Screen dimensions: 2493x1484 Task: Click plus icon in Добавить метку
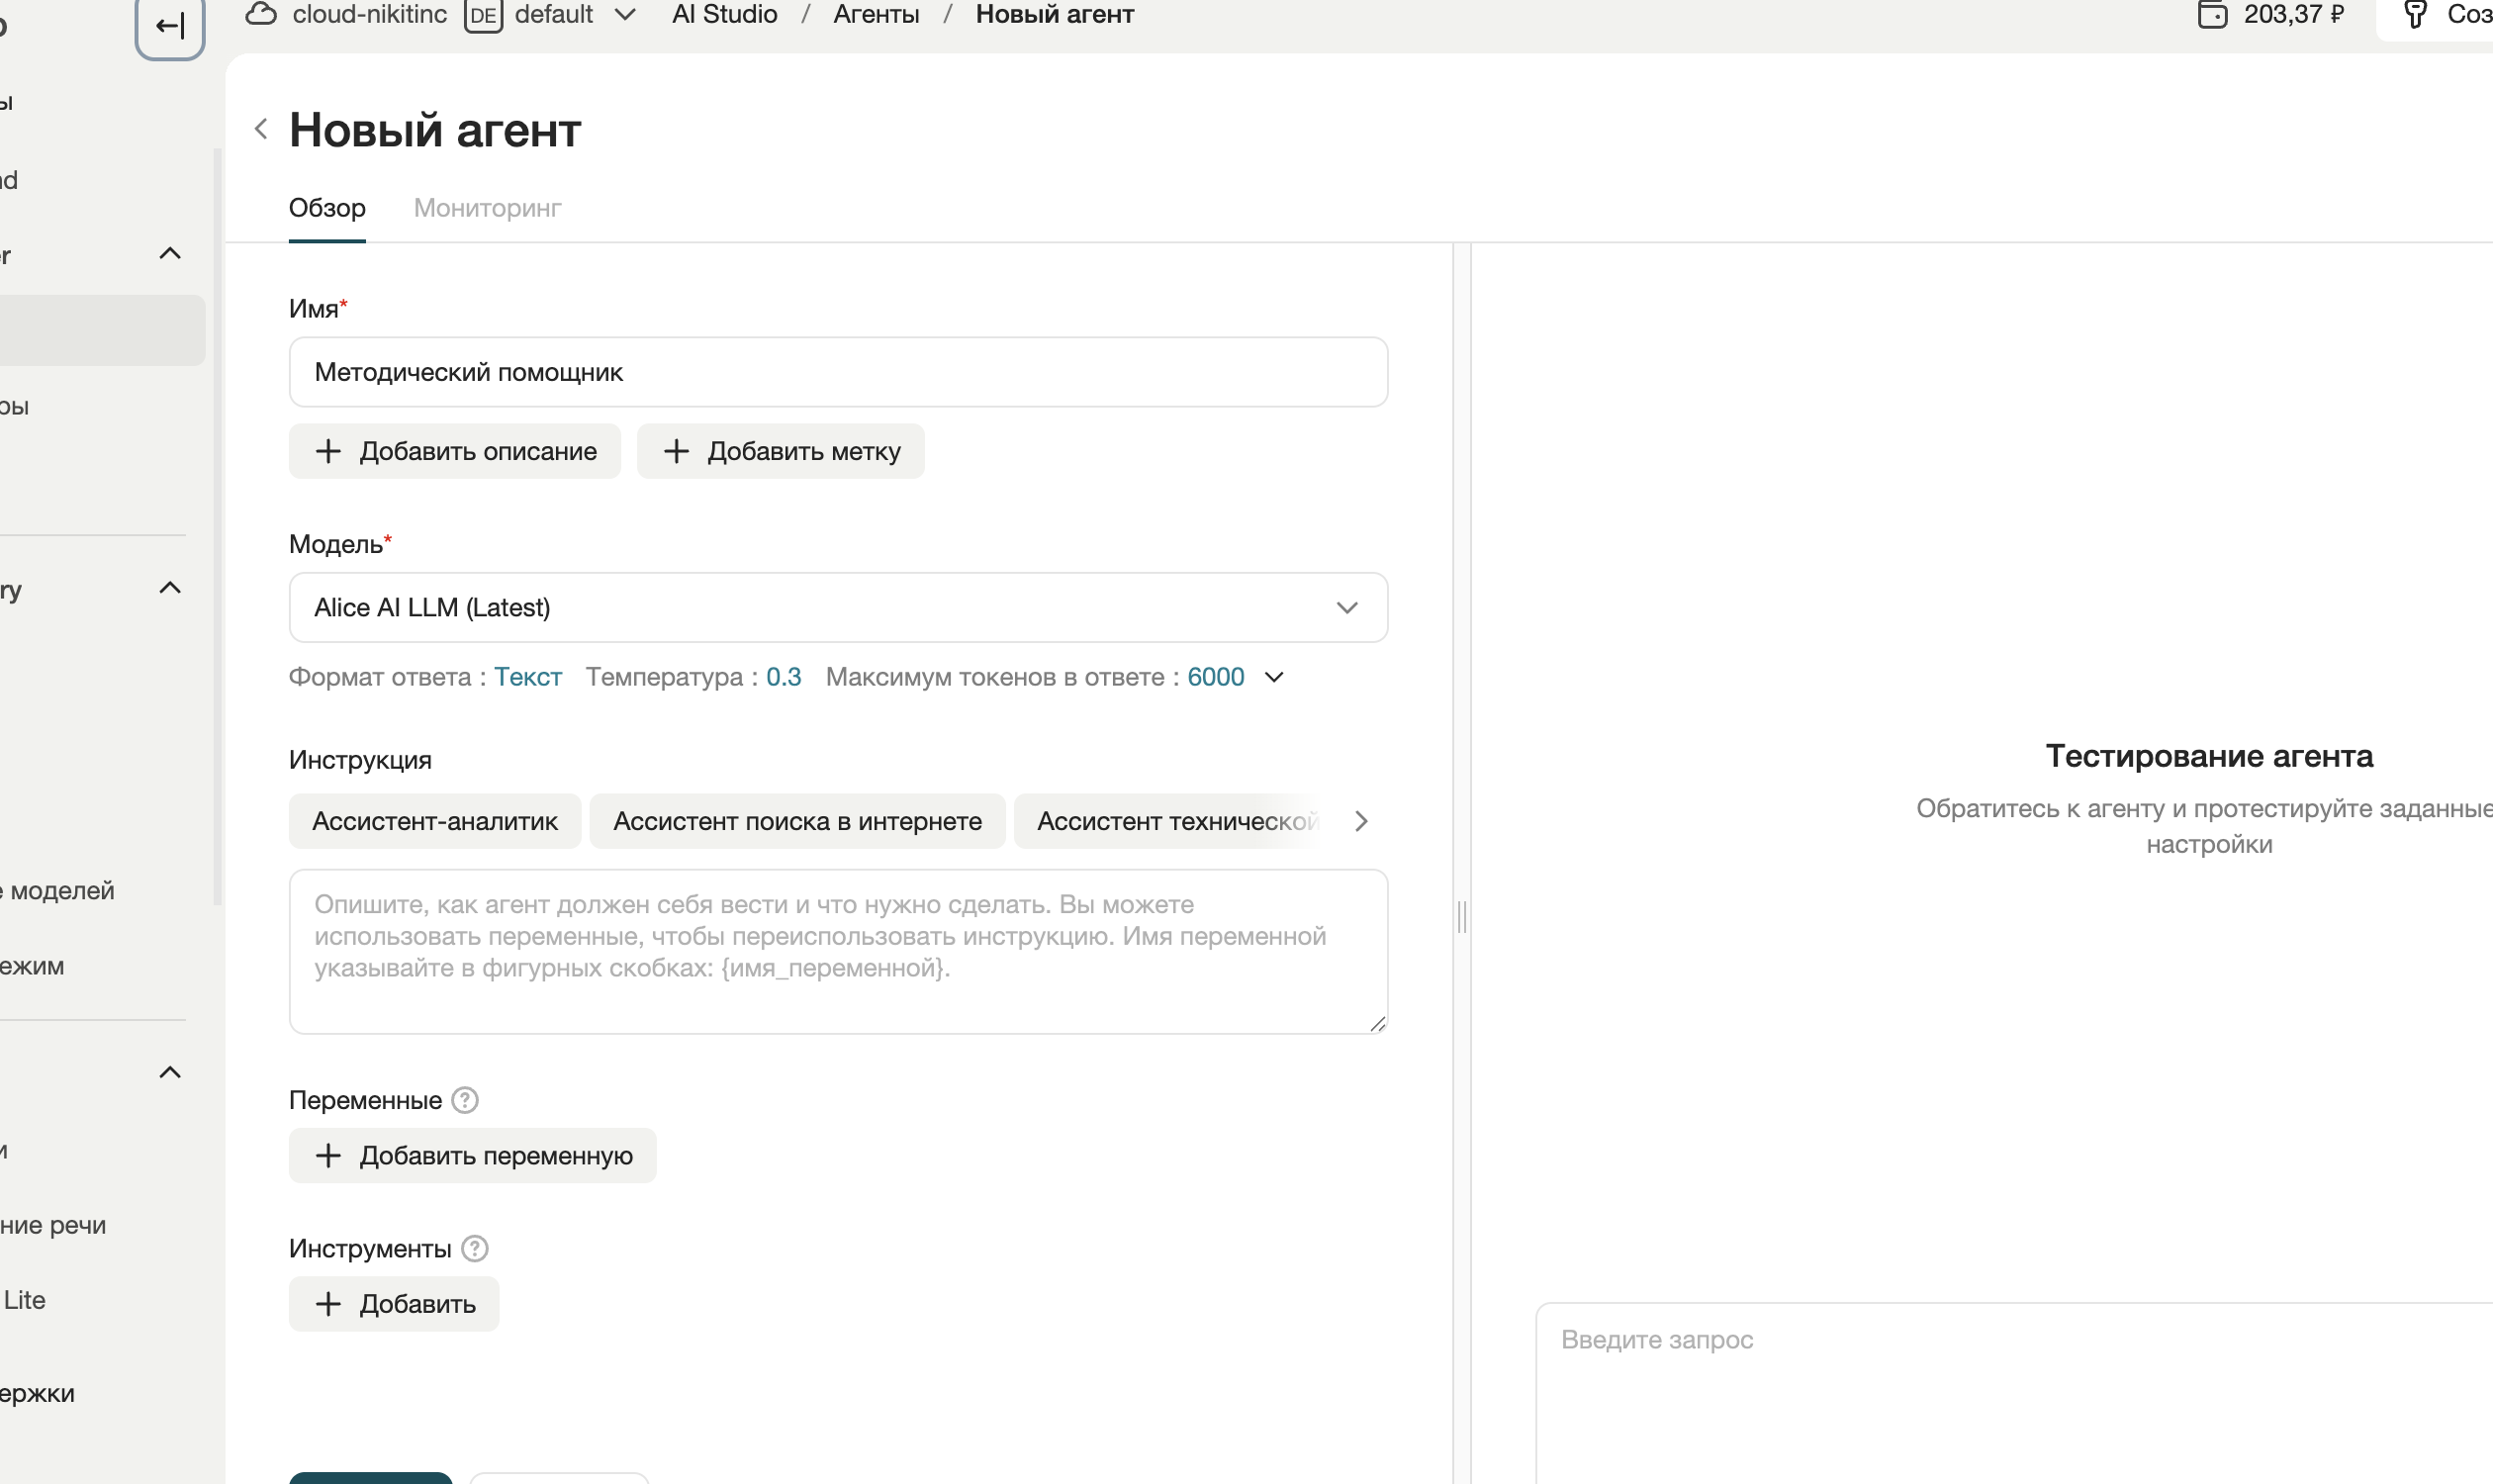coord(676,451)
